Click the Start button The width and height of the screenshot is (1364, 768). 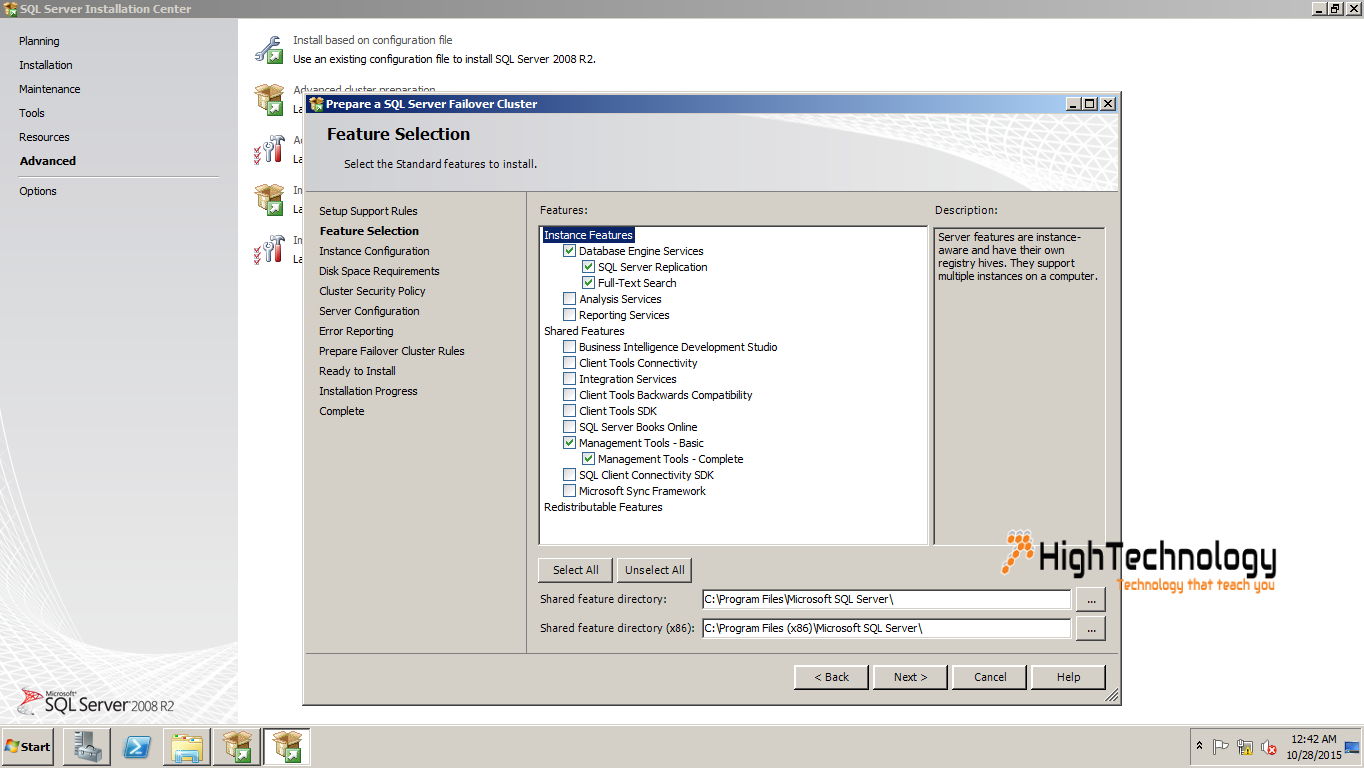tap(27, 746)
